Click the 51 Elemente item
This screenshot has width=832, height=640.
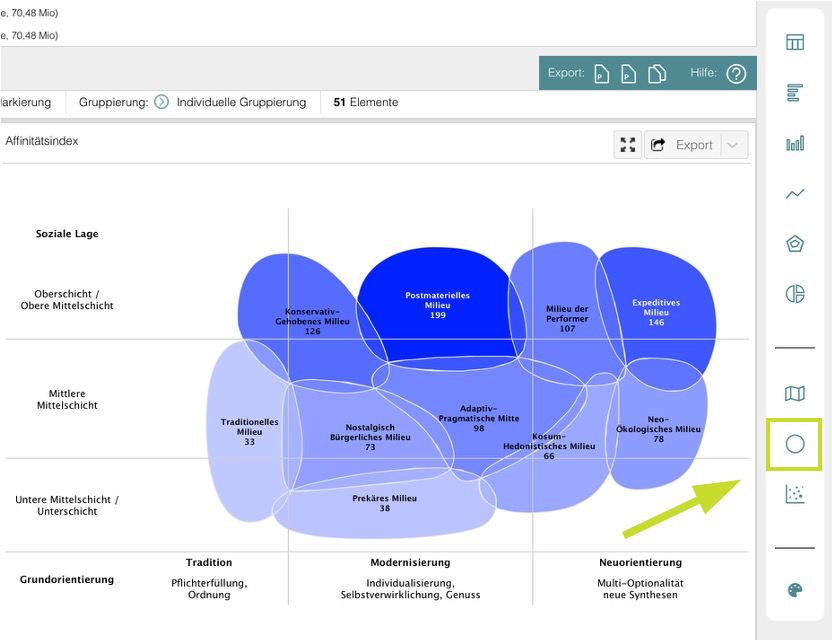click(365, 102)
